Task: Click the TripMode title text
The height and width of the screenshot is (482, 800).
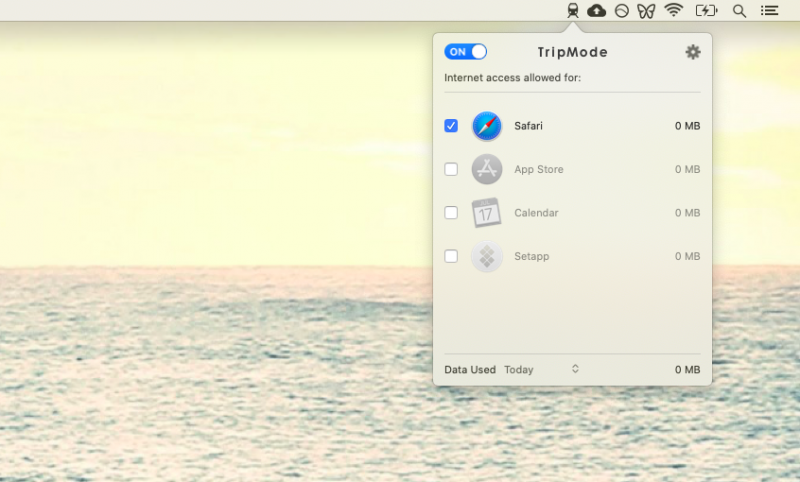Action: [x=572, y=52]
